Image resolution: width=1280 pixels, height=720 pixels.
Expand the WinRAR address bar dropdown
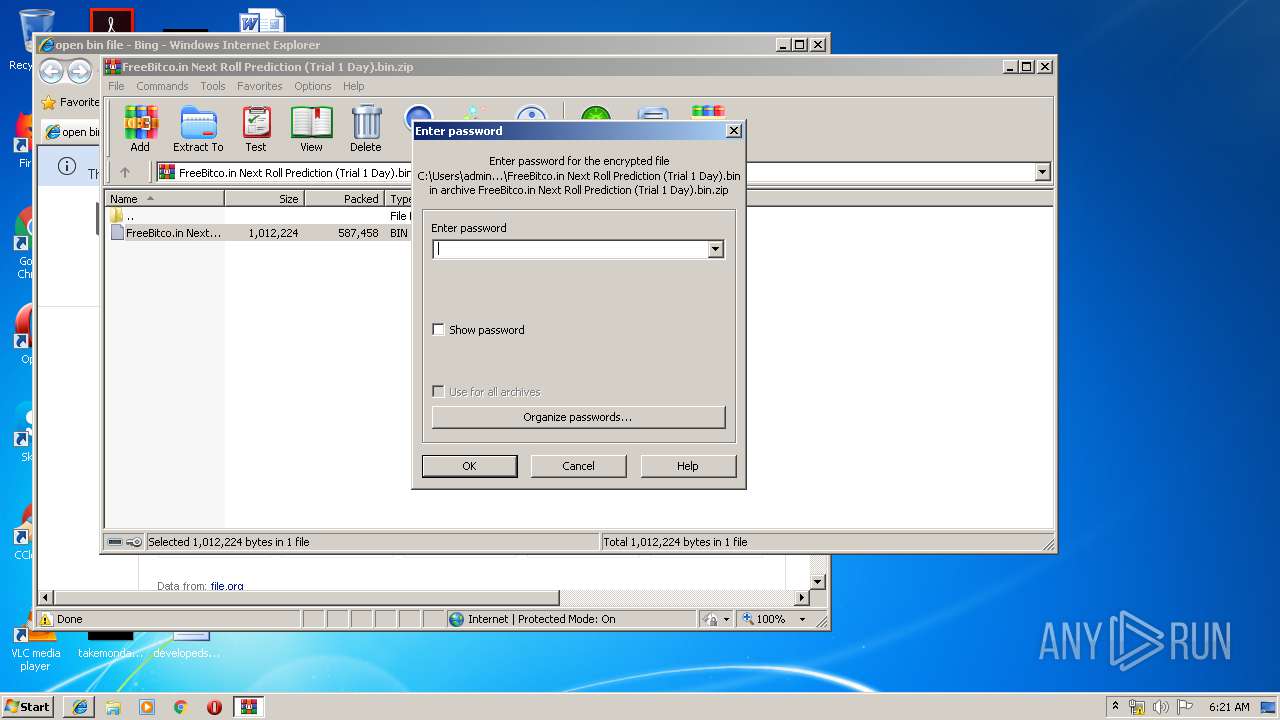coord(1043,172)
